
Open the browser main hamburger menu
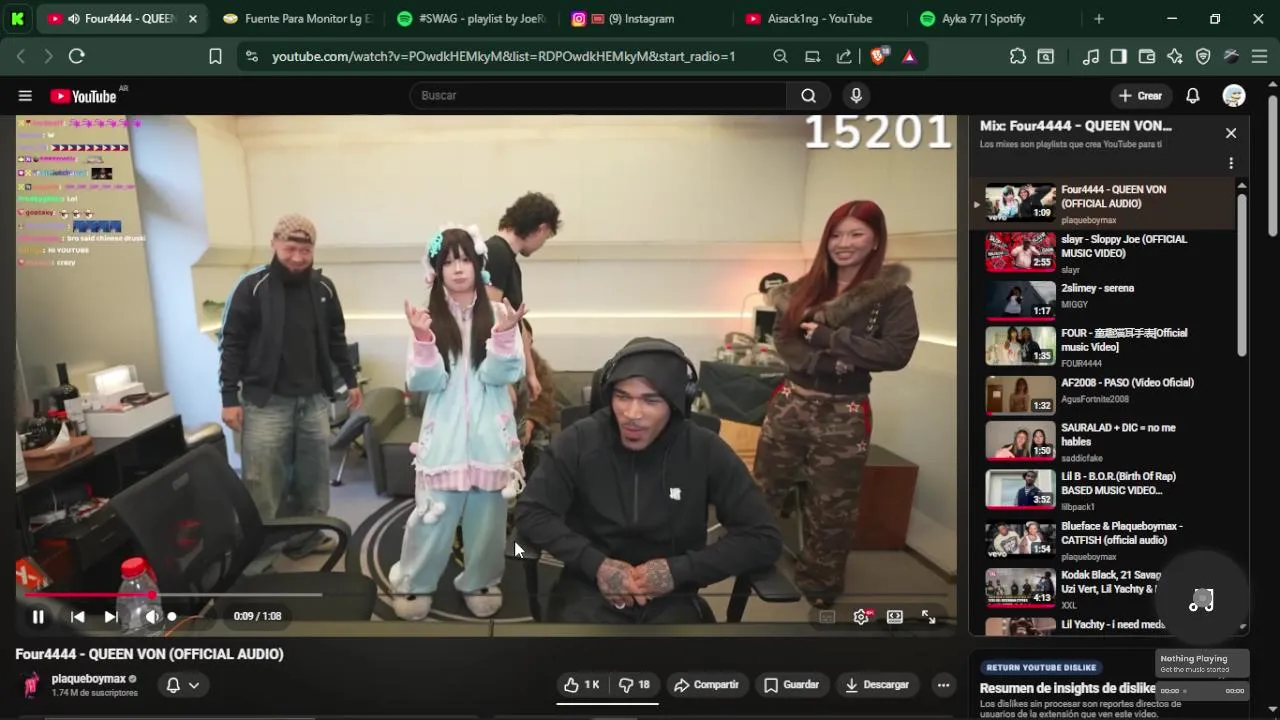[x=1259, y=57]
